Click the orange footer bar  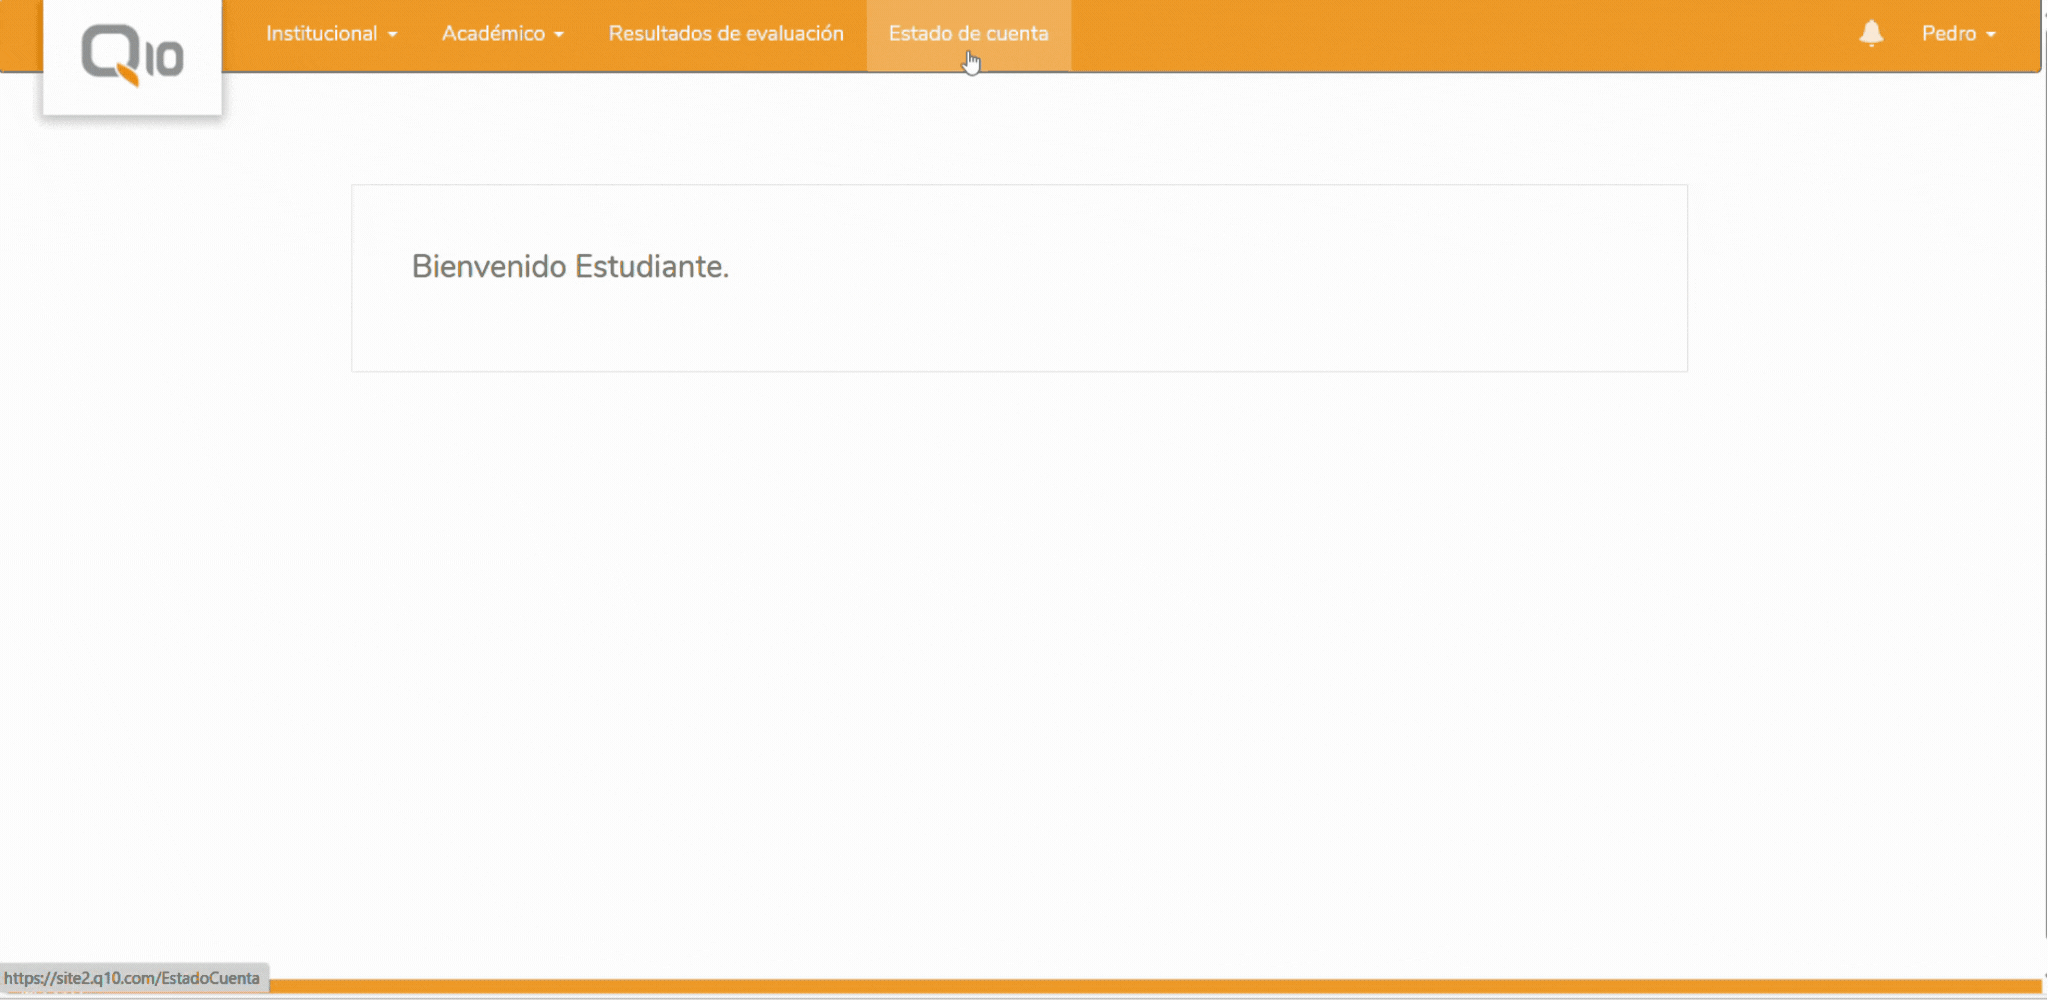pyautogui.click(x=1100, y=986)
